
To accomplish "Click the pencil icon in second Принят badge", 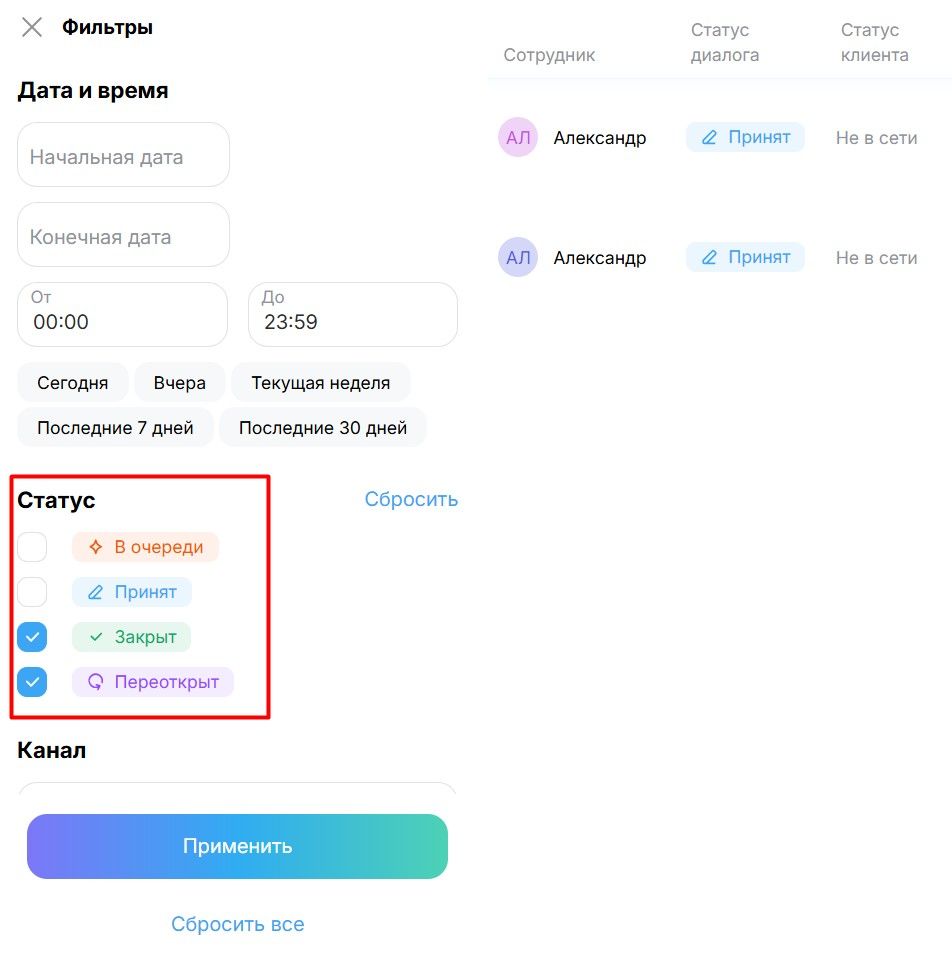I will point(710,258).
